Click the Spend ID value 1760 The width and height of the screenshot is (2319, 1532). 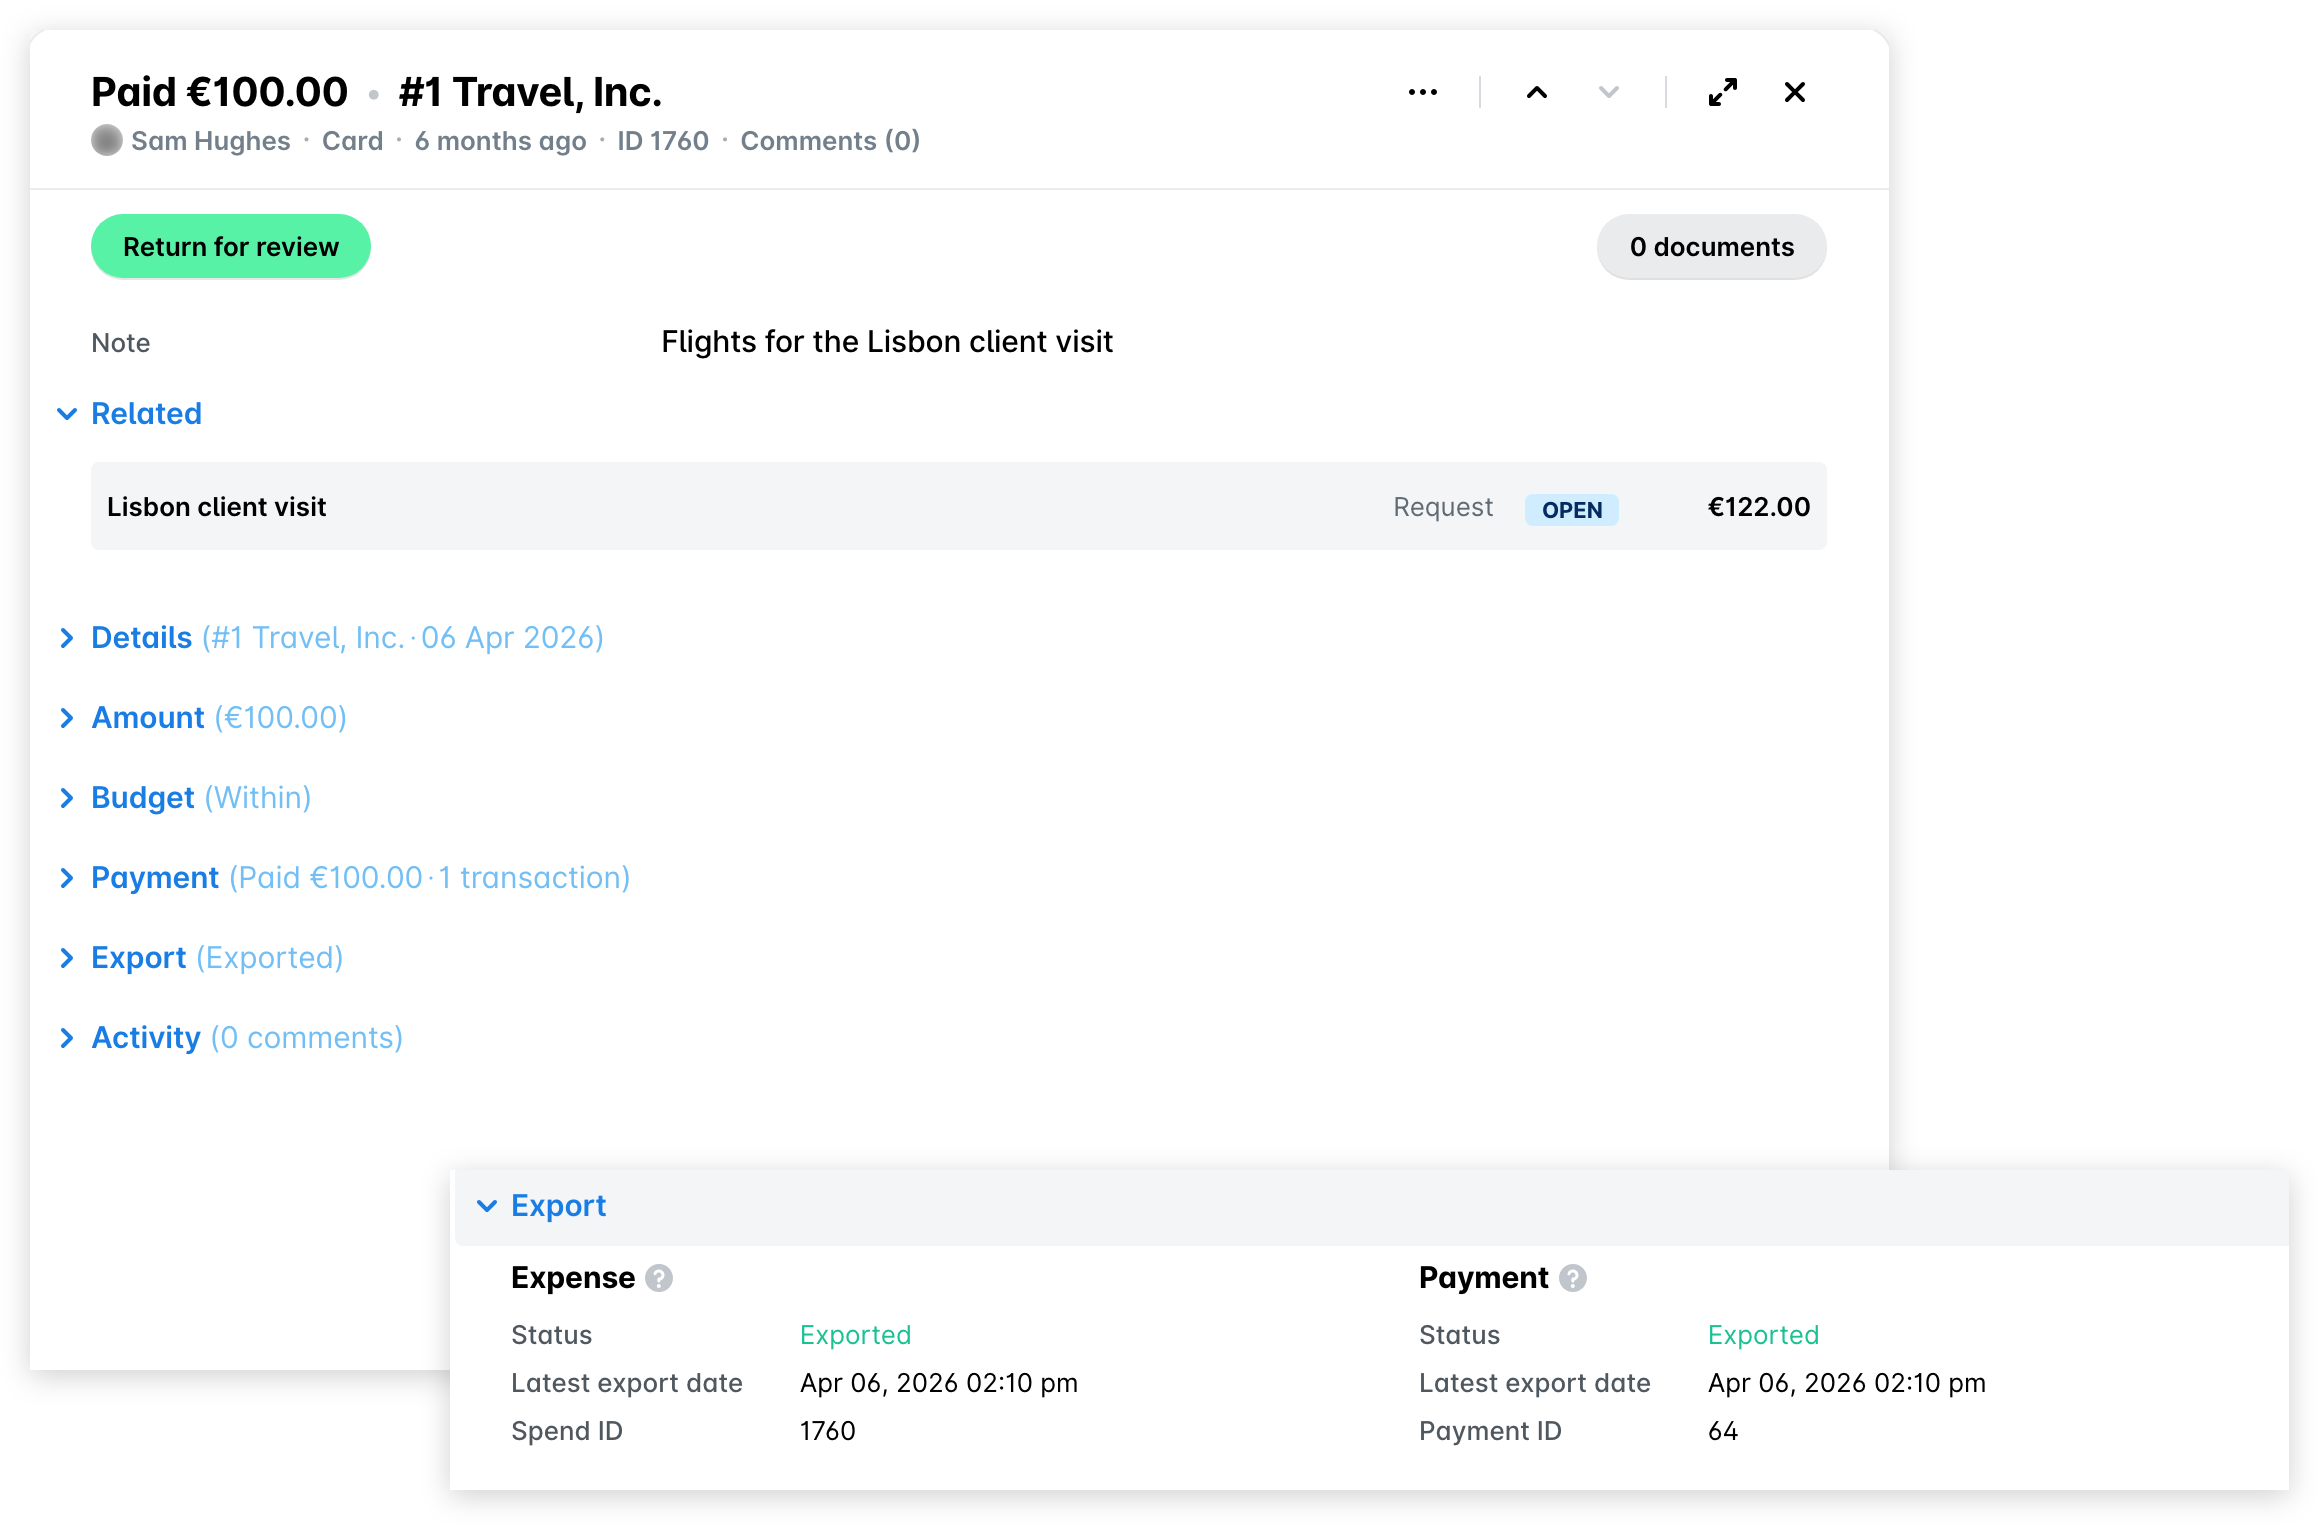pos(827,1431)
